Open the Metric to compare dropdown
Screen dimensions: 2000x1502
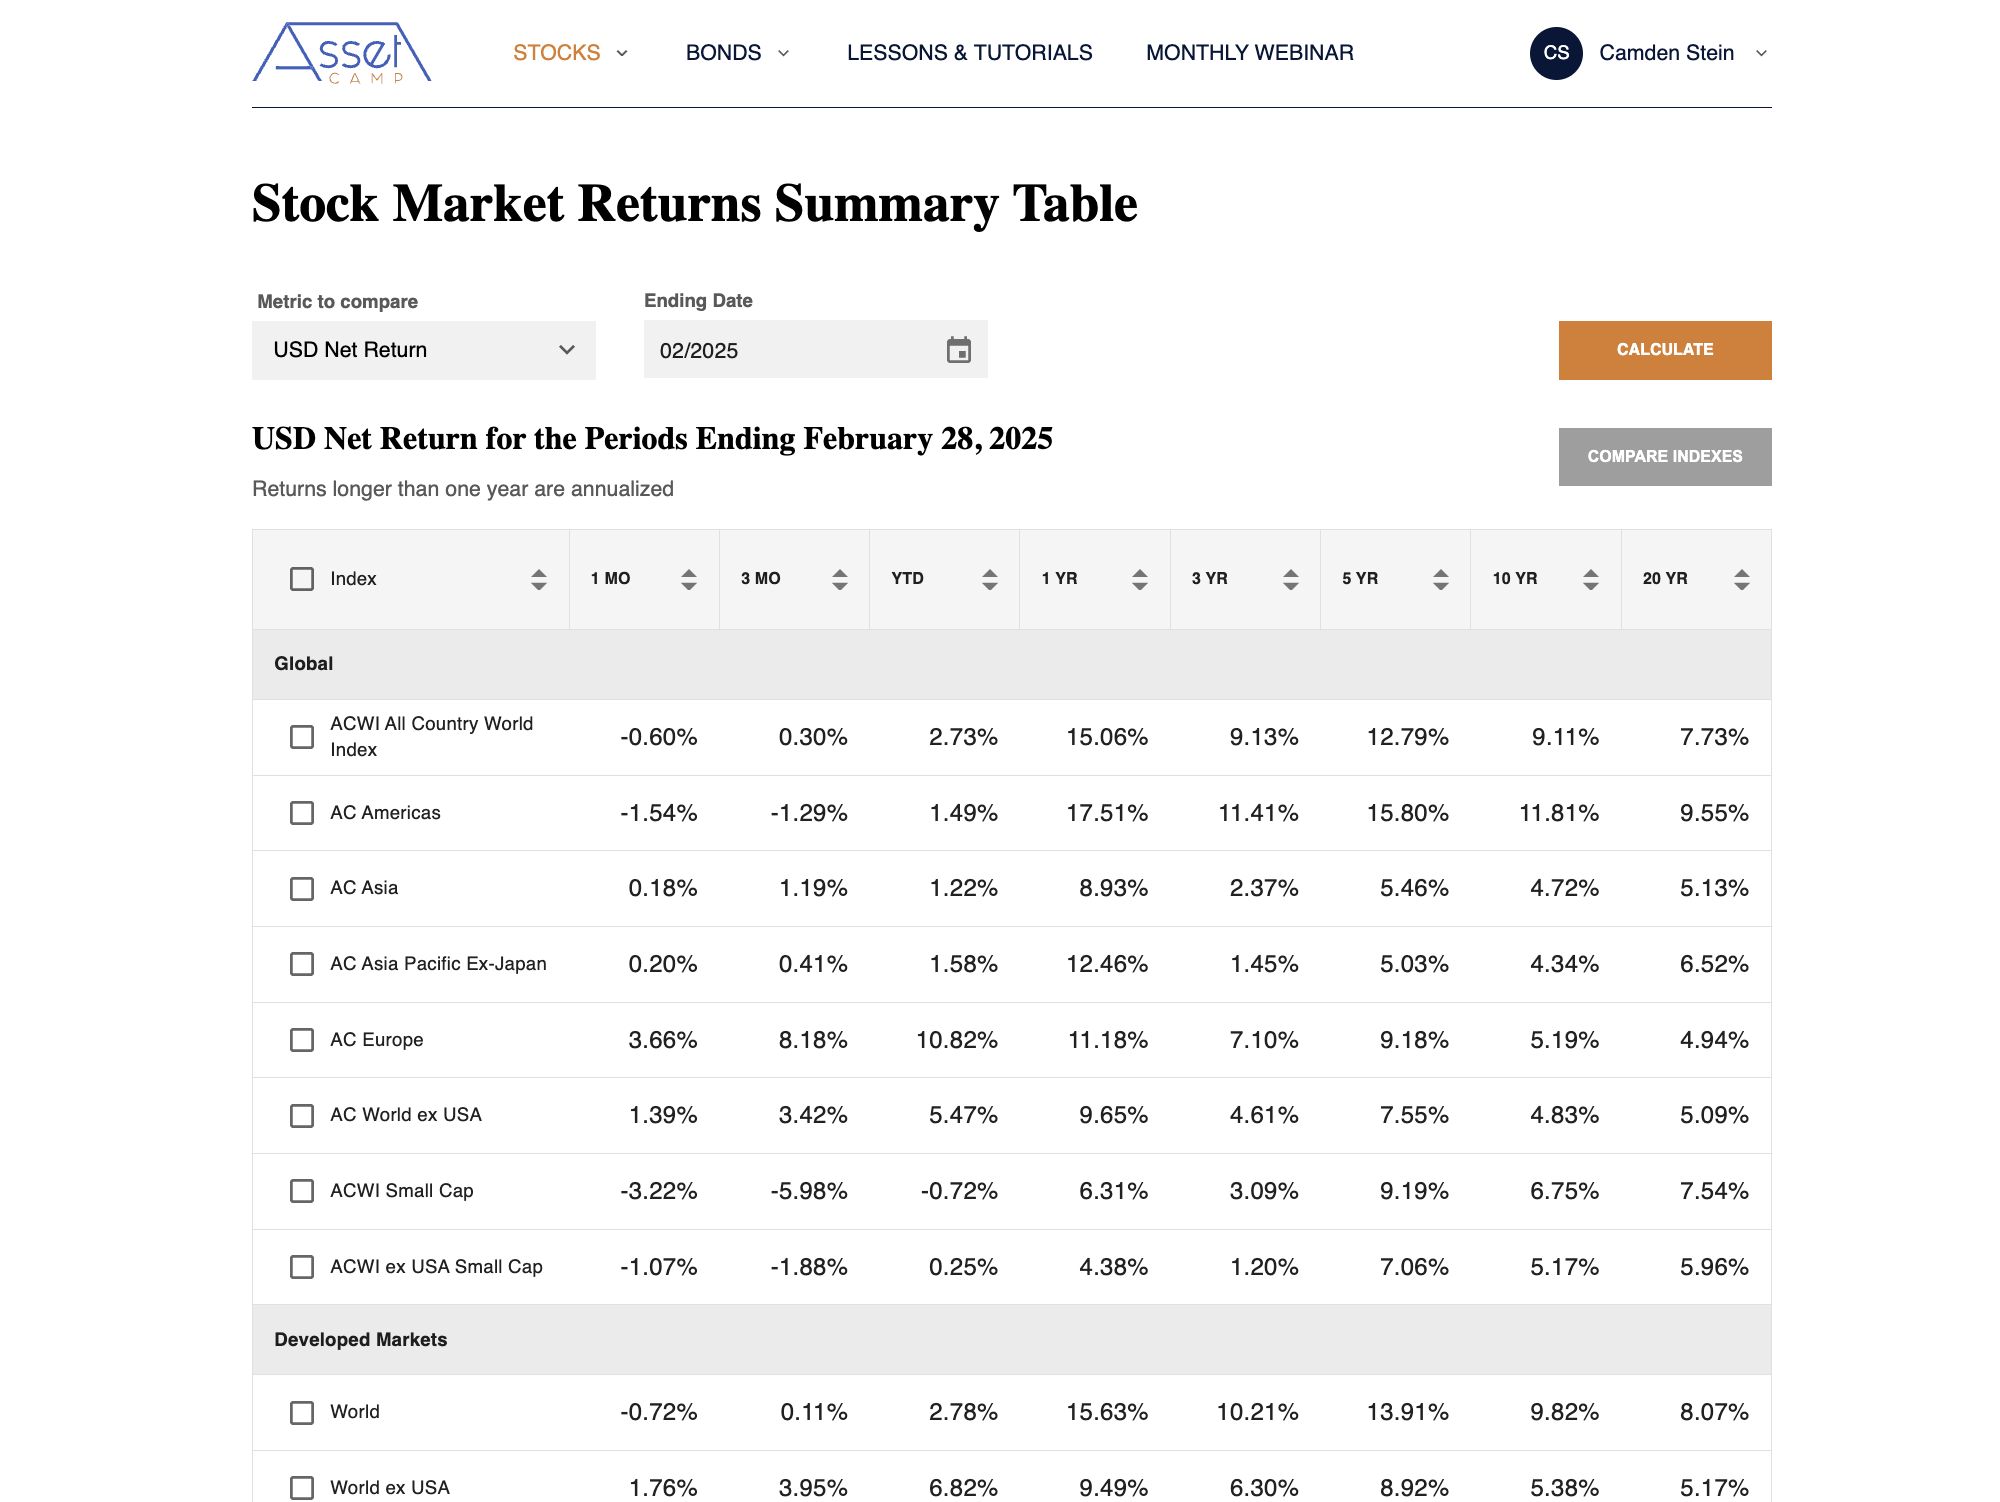click(424, 350)
